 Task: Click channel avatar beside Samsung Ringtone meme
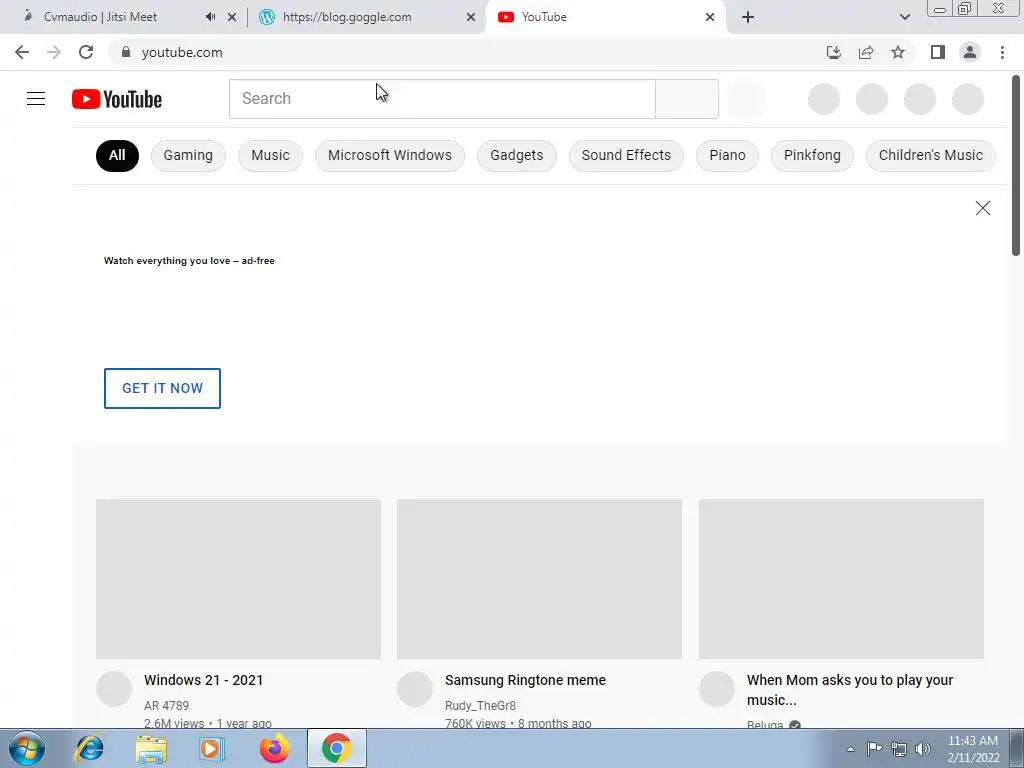point(415,689)
